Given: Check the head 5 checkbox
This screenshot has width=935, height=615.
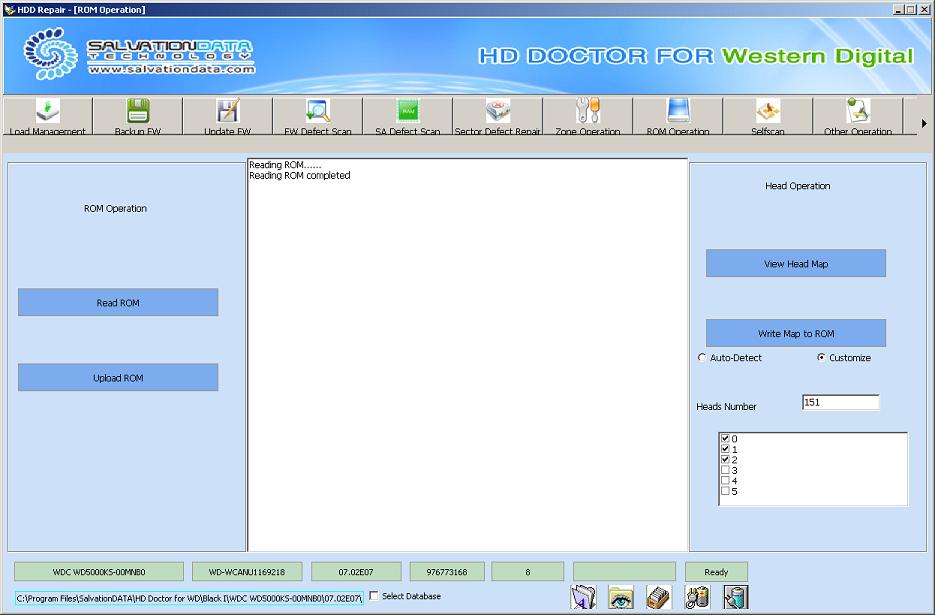Looking at the screenshot, I should tap(725, 491).
